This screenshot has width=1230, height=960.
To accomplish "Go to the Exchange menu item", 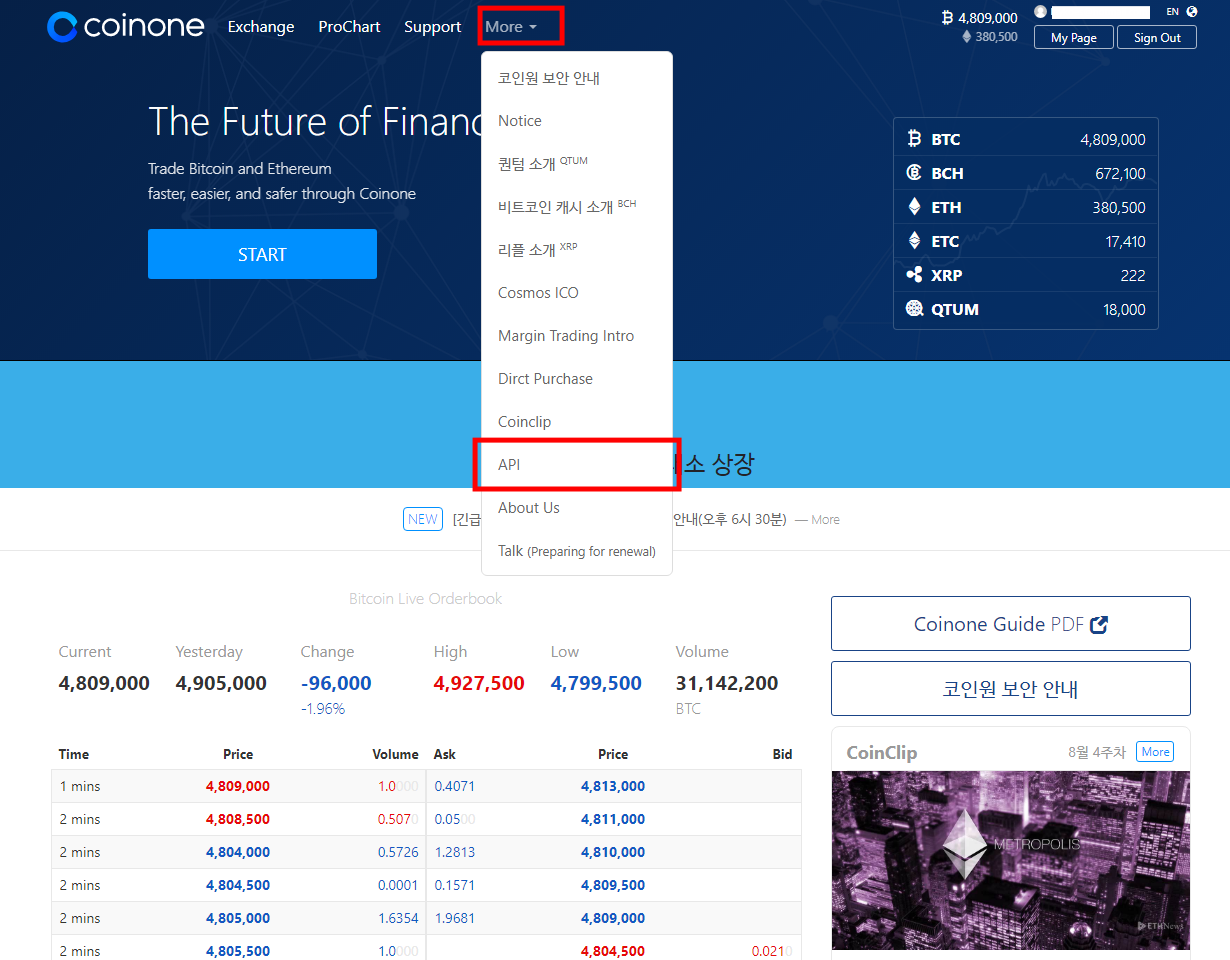I will [x=260, y=26].
